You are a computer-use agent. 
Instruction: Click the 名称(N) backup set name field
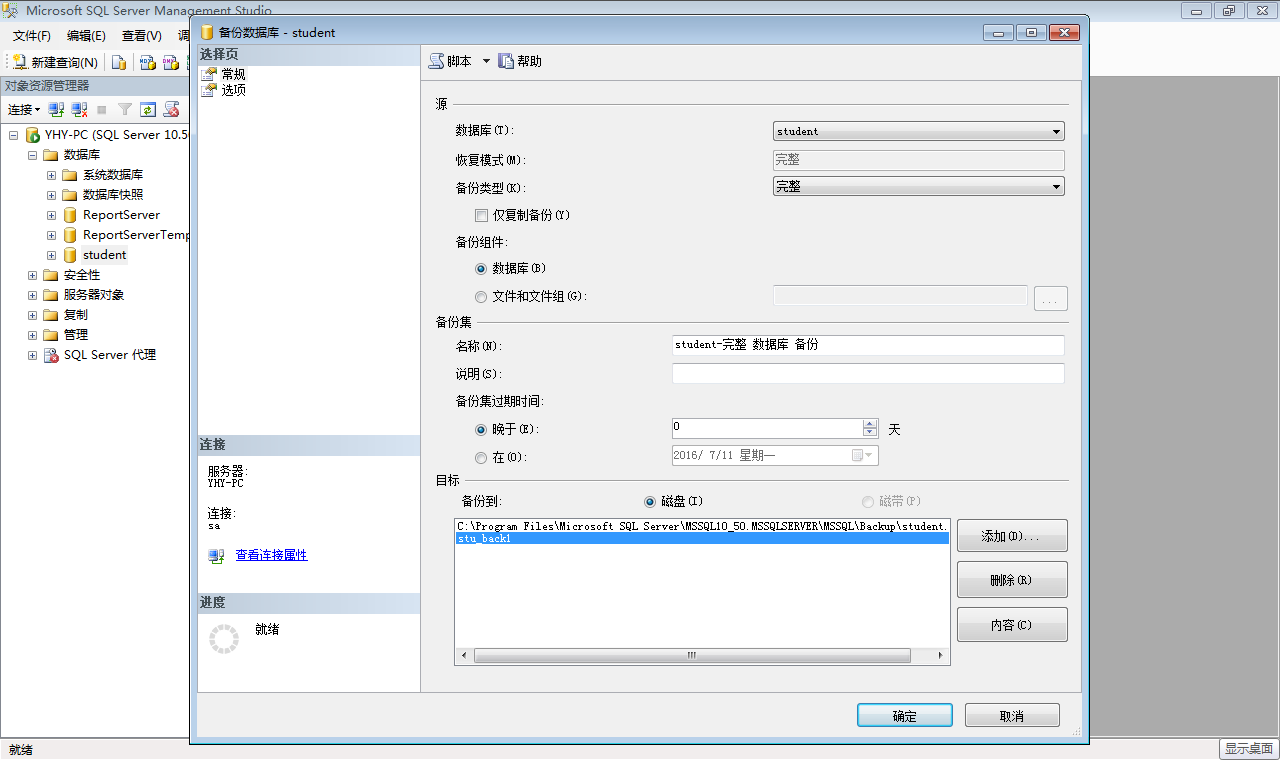click(x=868, y=345)
